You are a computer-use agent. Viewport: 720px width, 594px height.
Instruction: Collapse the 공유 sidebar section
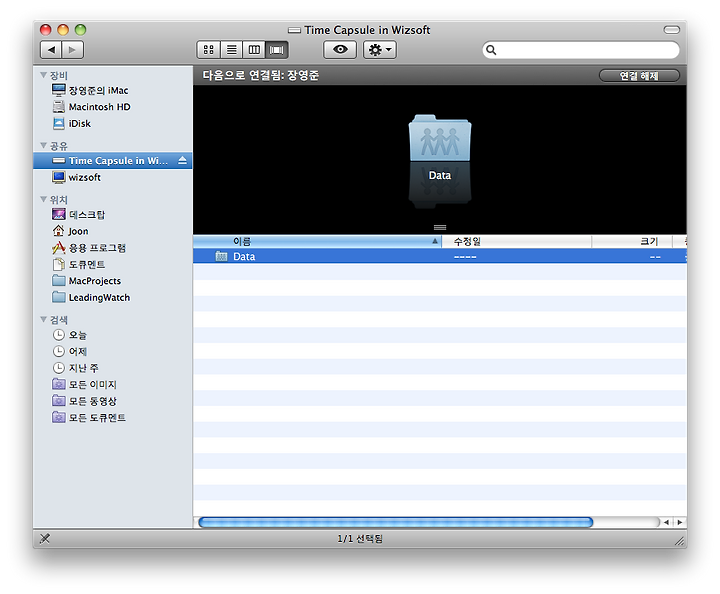pos(44,146)
